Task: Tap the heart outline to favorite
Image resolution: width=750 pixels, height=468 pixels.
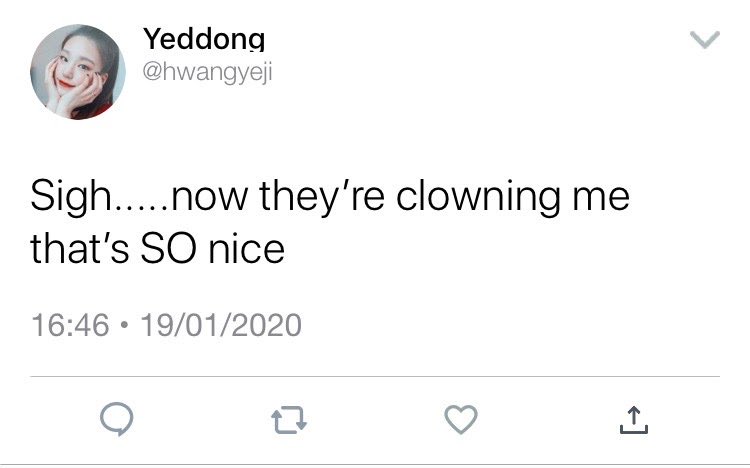Action: pos(461,420)
